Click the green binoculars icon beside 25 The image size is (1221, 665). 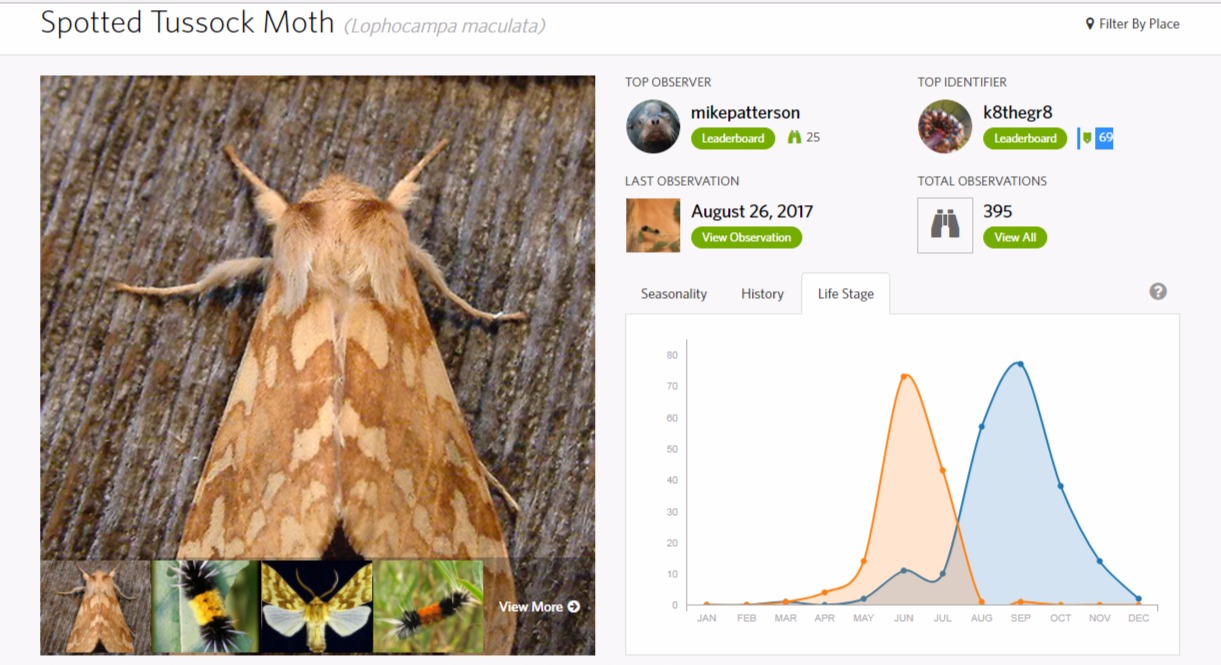tap(795, 137)
